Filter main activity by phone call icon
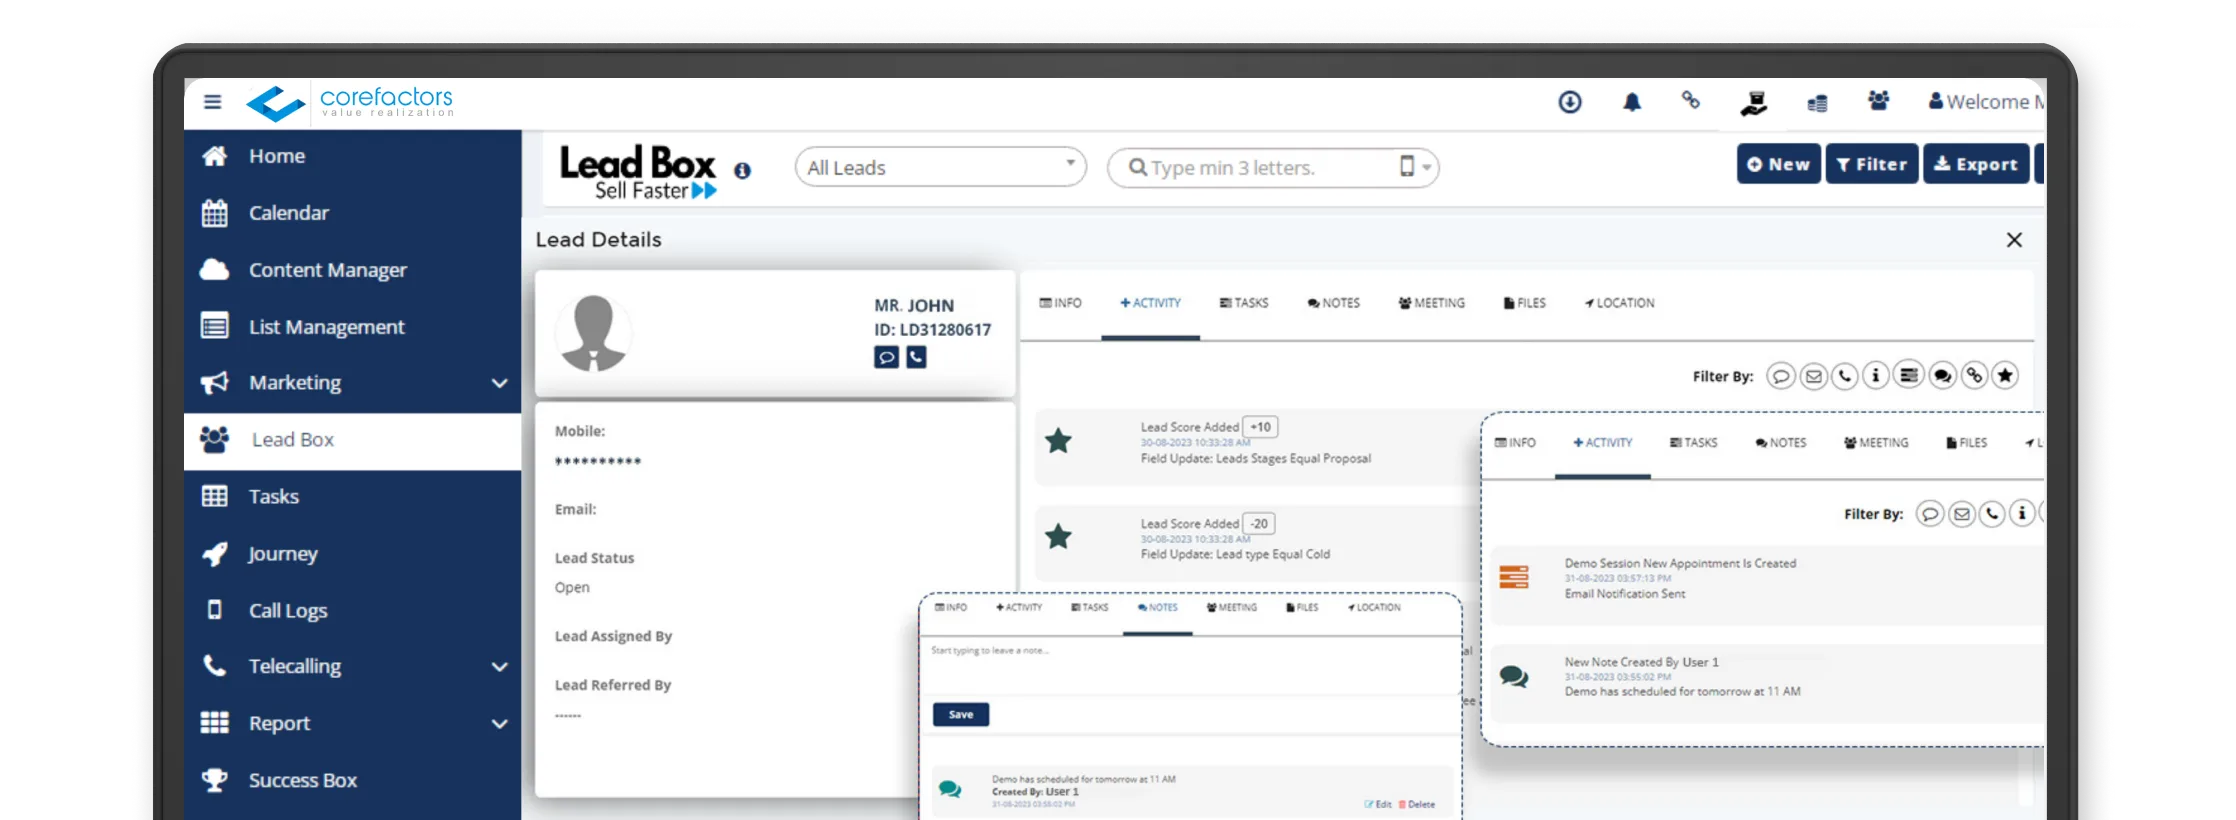2236x820 pixels. [1845, 376]
